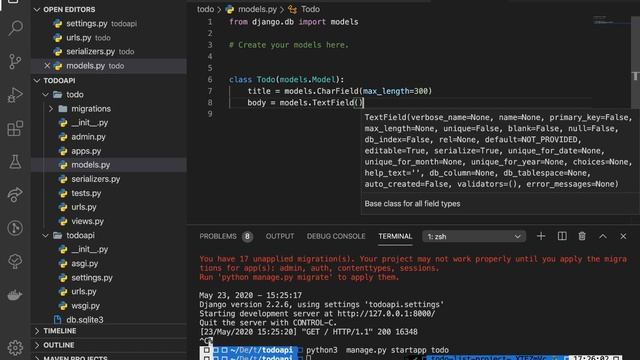
Task: Close the terminal panel
Action: [623, 236]
